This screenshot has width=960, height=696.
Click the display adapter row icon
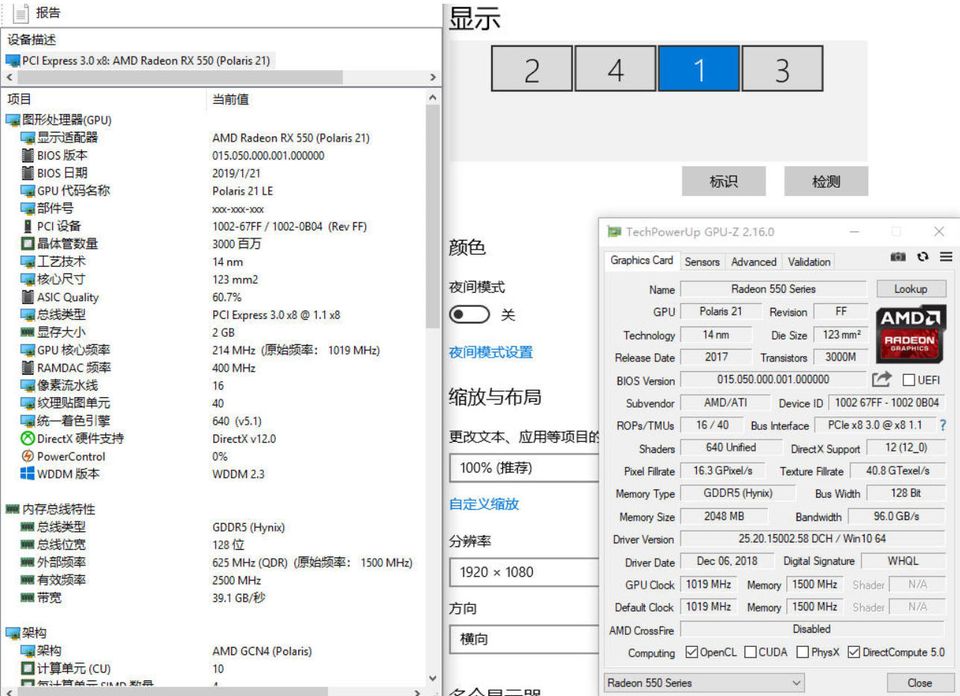tap(28, 137)
